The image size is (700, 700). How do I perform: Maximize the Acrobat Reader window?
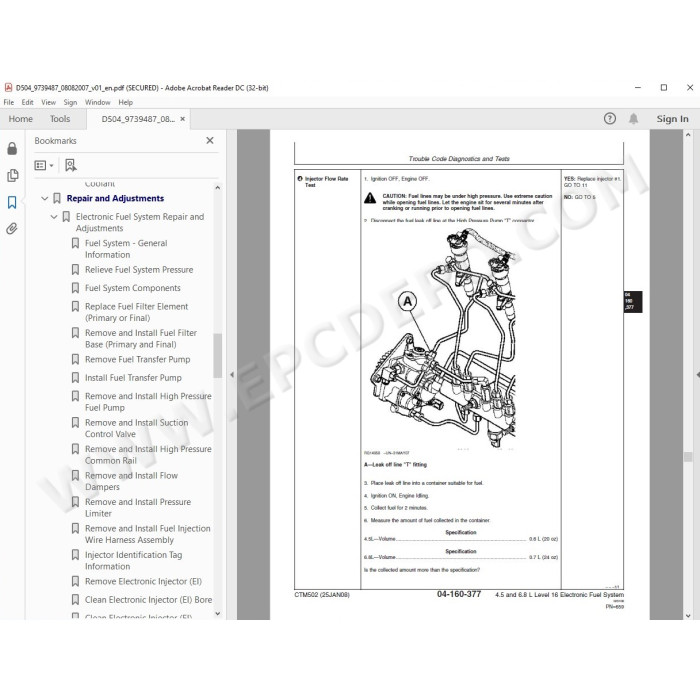(x=664, y=88)
